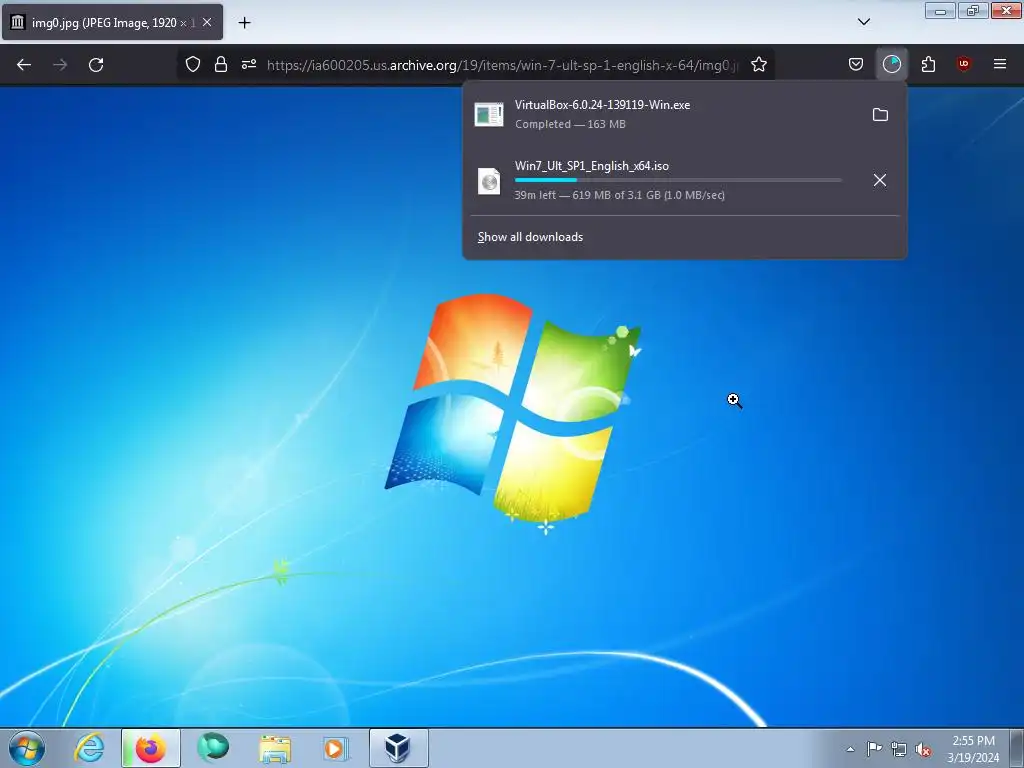The height and width of the screenshot is (768, 1024).
Task: Reload the current page
Action: 96,64
